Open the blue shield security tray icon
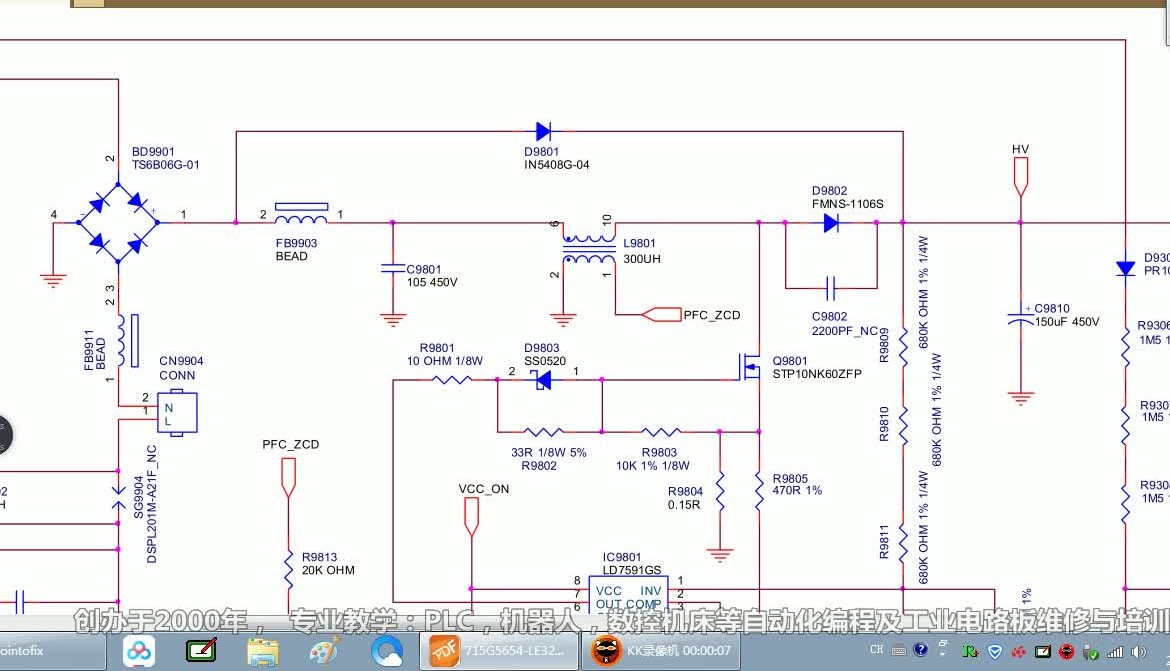The width and height of the screenshot is (1170, 671). (993, 651)
